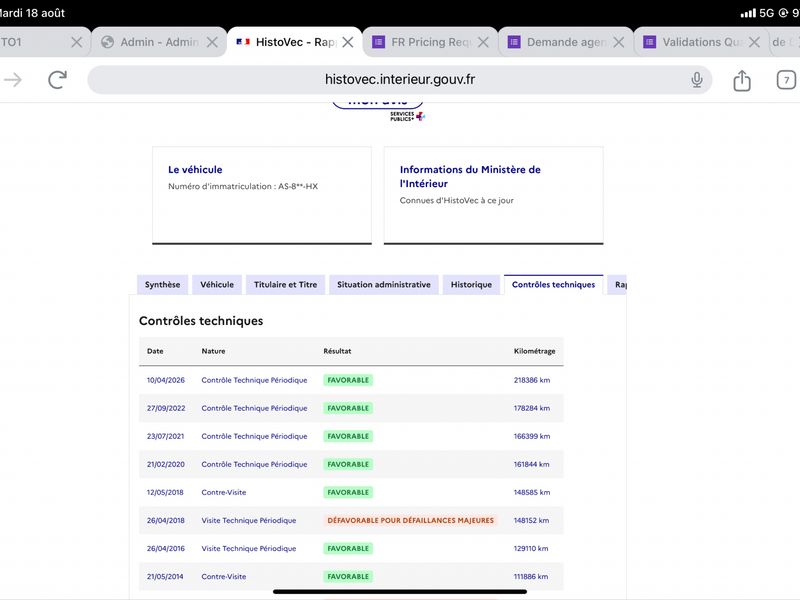
Task: Click the date 23/07/2021
Action: coord(165,436)
